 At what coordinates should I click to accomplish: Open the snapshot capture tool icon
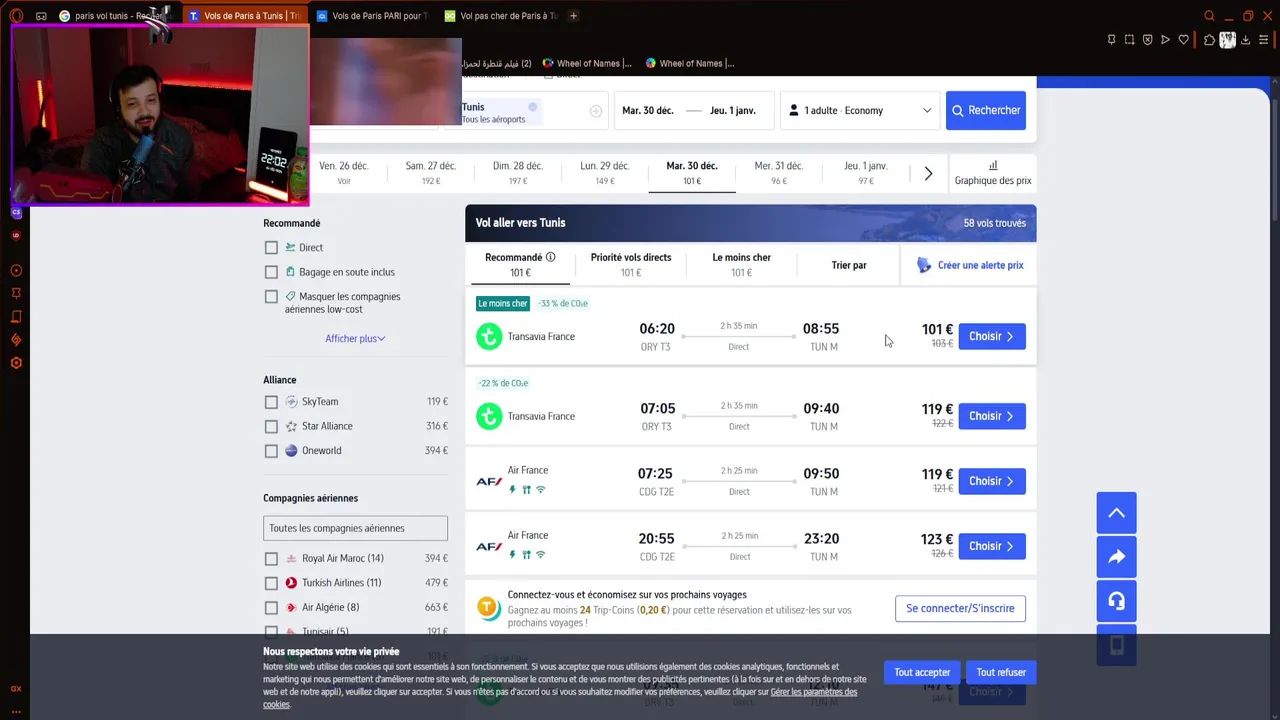1129,40
